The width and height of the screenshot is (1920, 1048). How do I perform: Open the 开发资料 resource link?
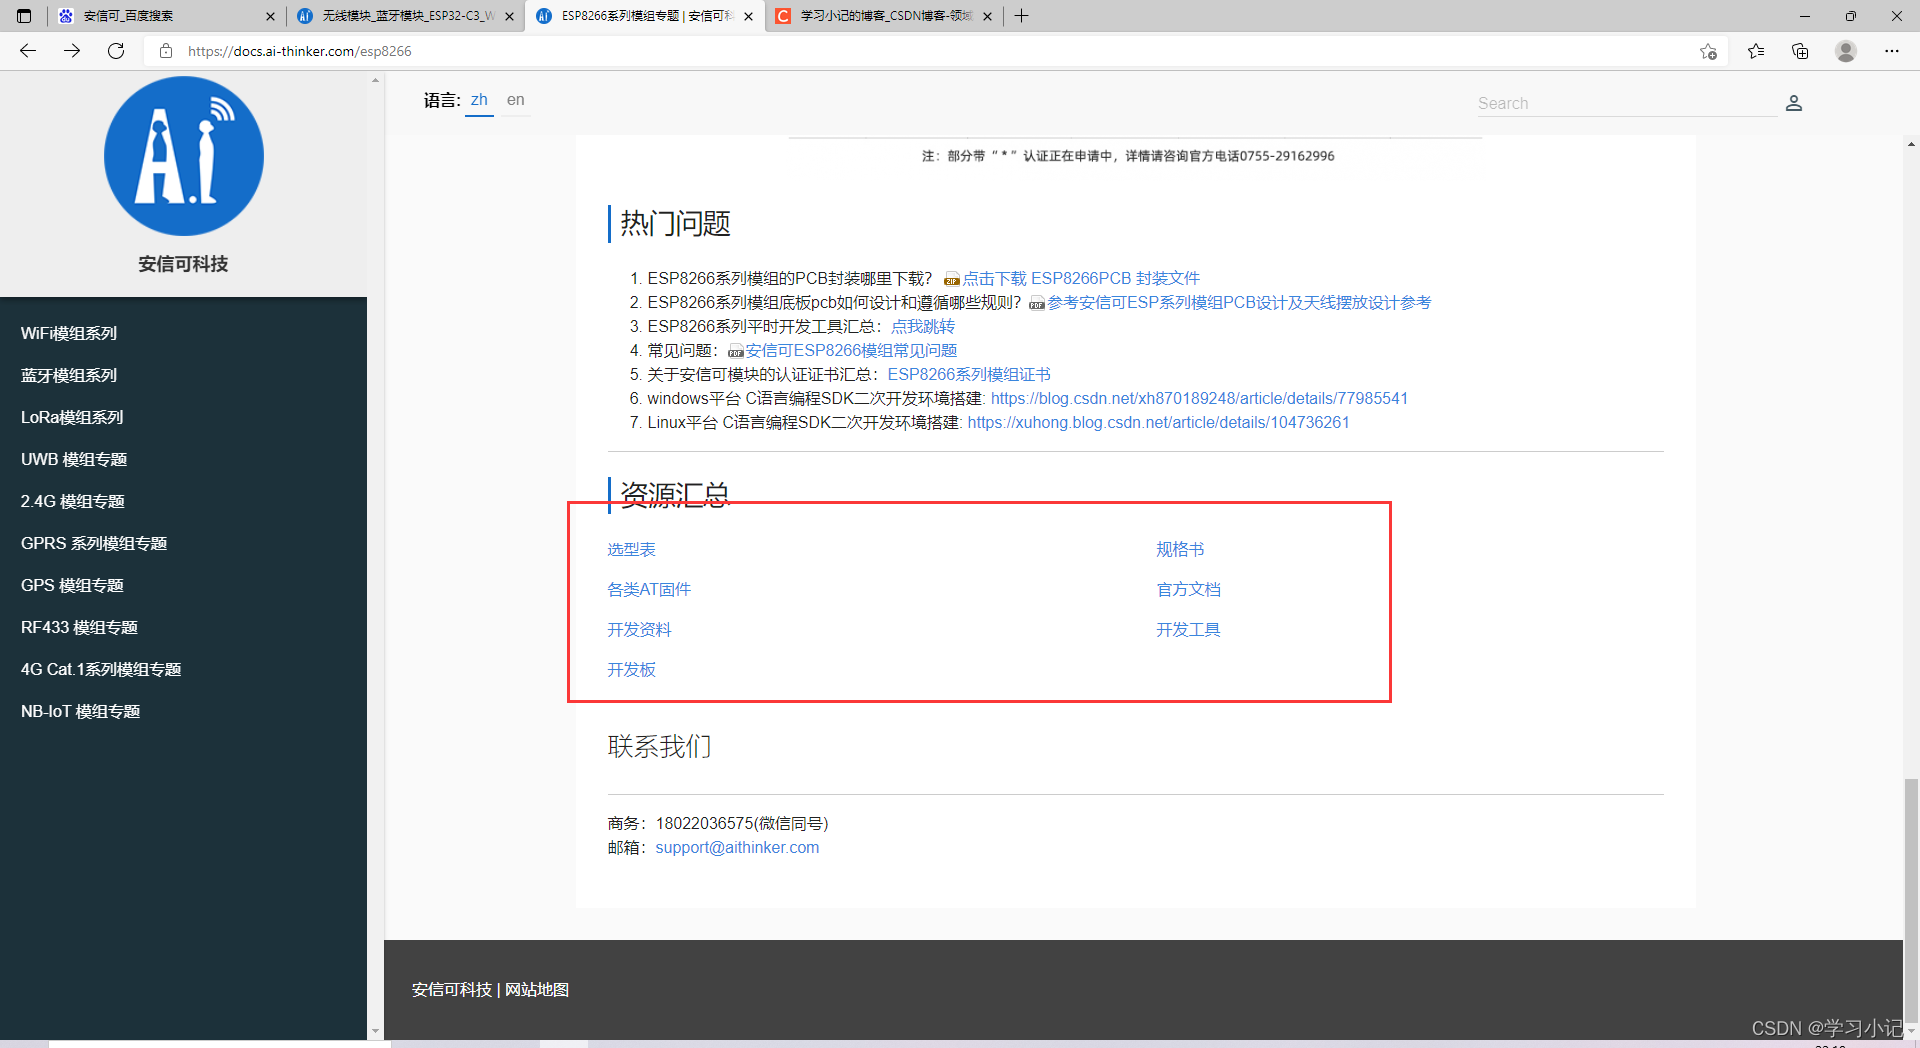639,630
